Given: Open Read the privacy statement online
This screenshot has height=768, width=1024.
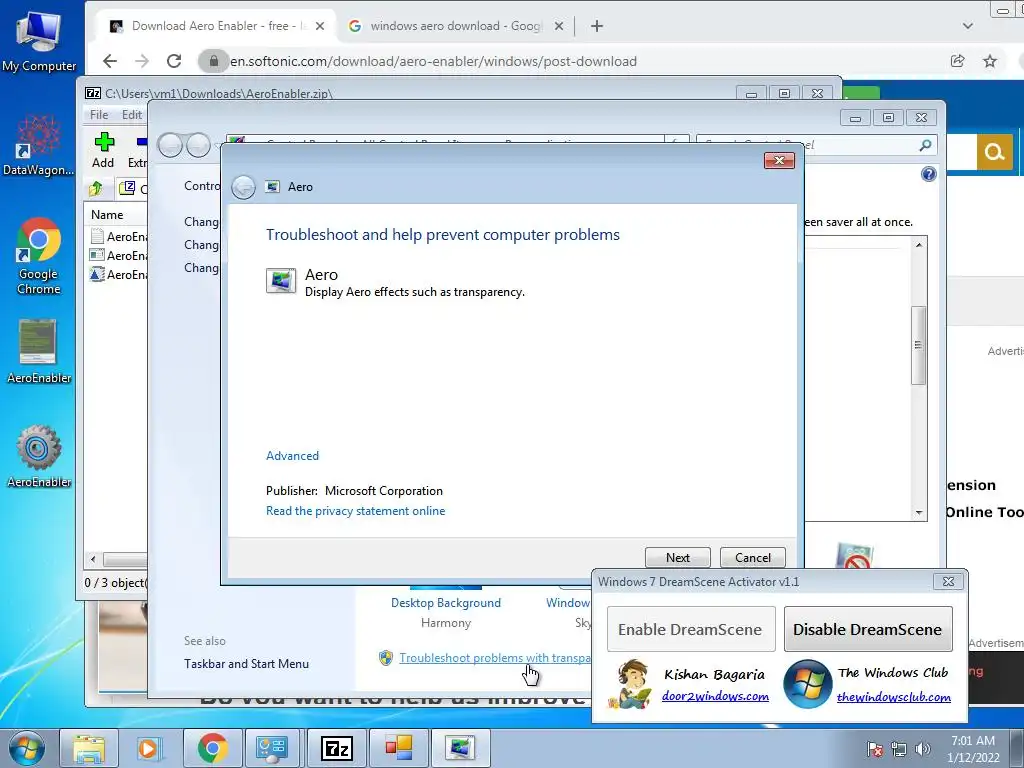Looking at the screenshot, I should click(x=355, y=511).
